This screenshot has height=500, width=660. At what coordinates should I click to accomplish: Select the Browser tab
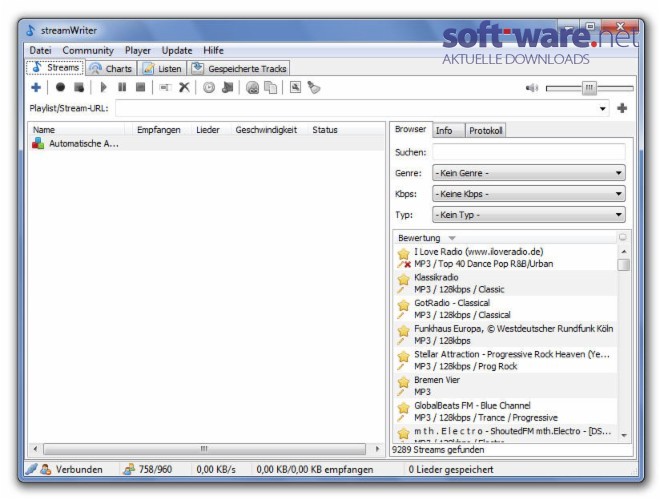(410, 129)
